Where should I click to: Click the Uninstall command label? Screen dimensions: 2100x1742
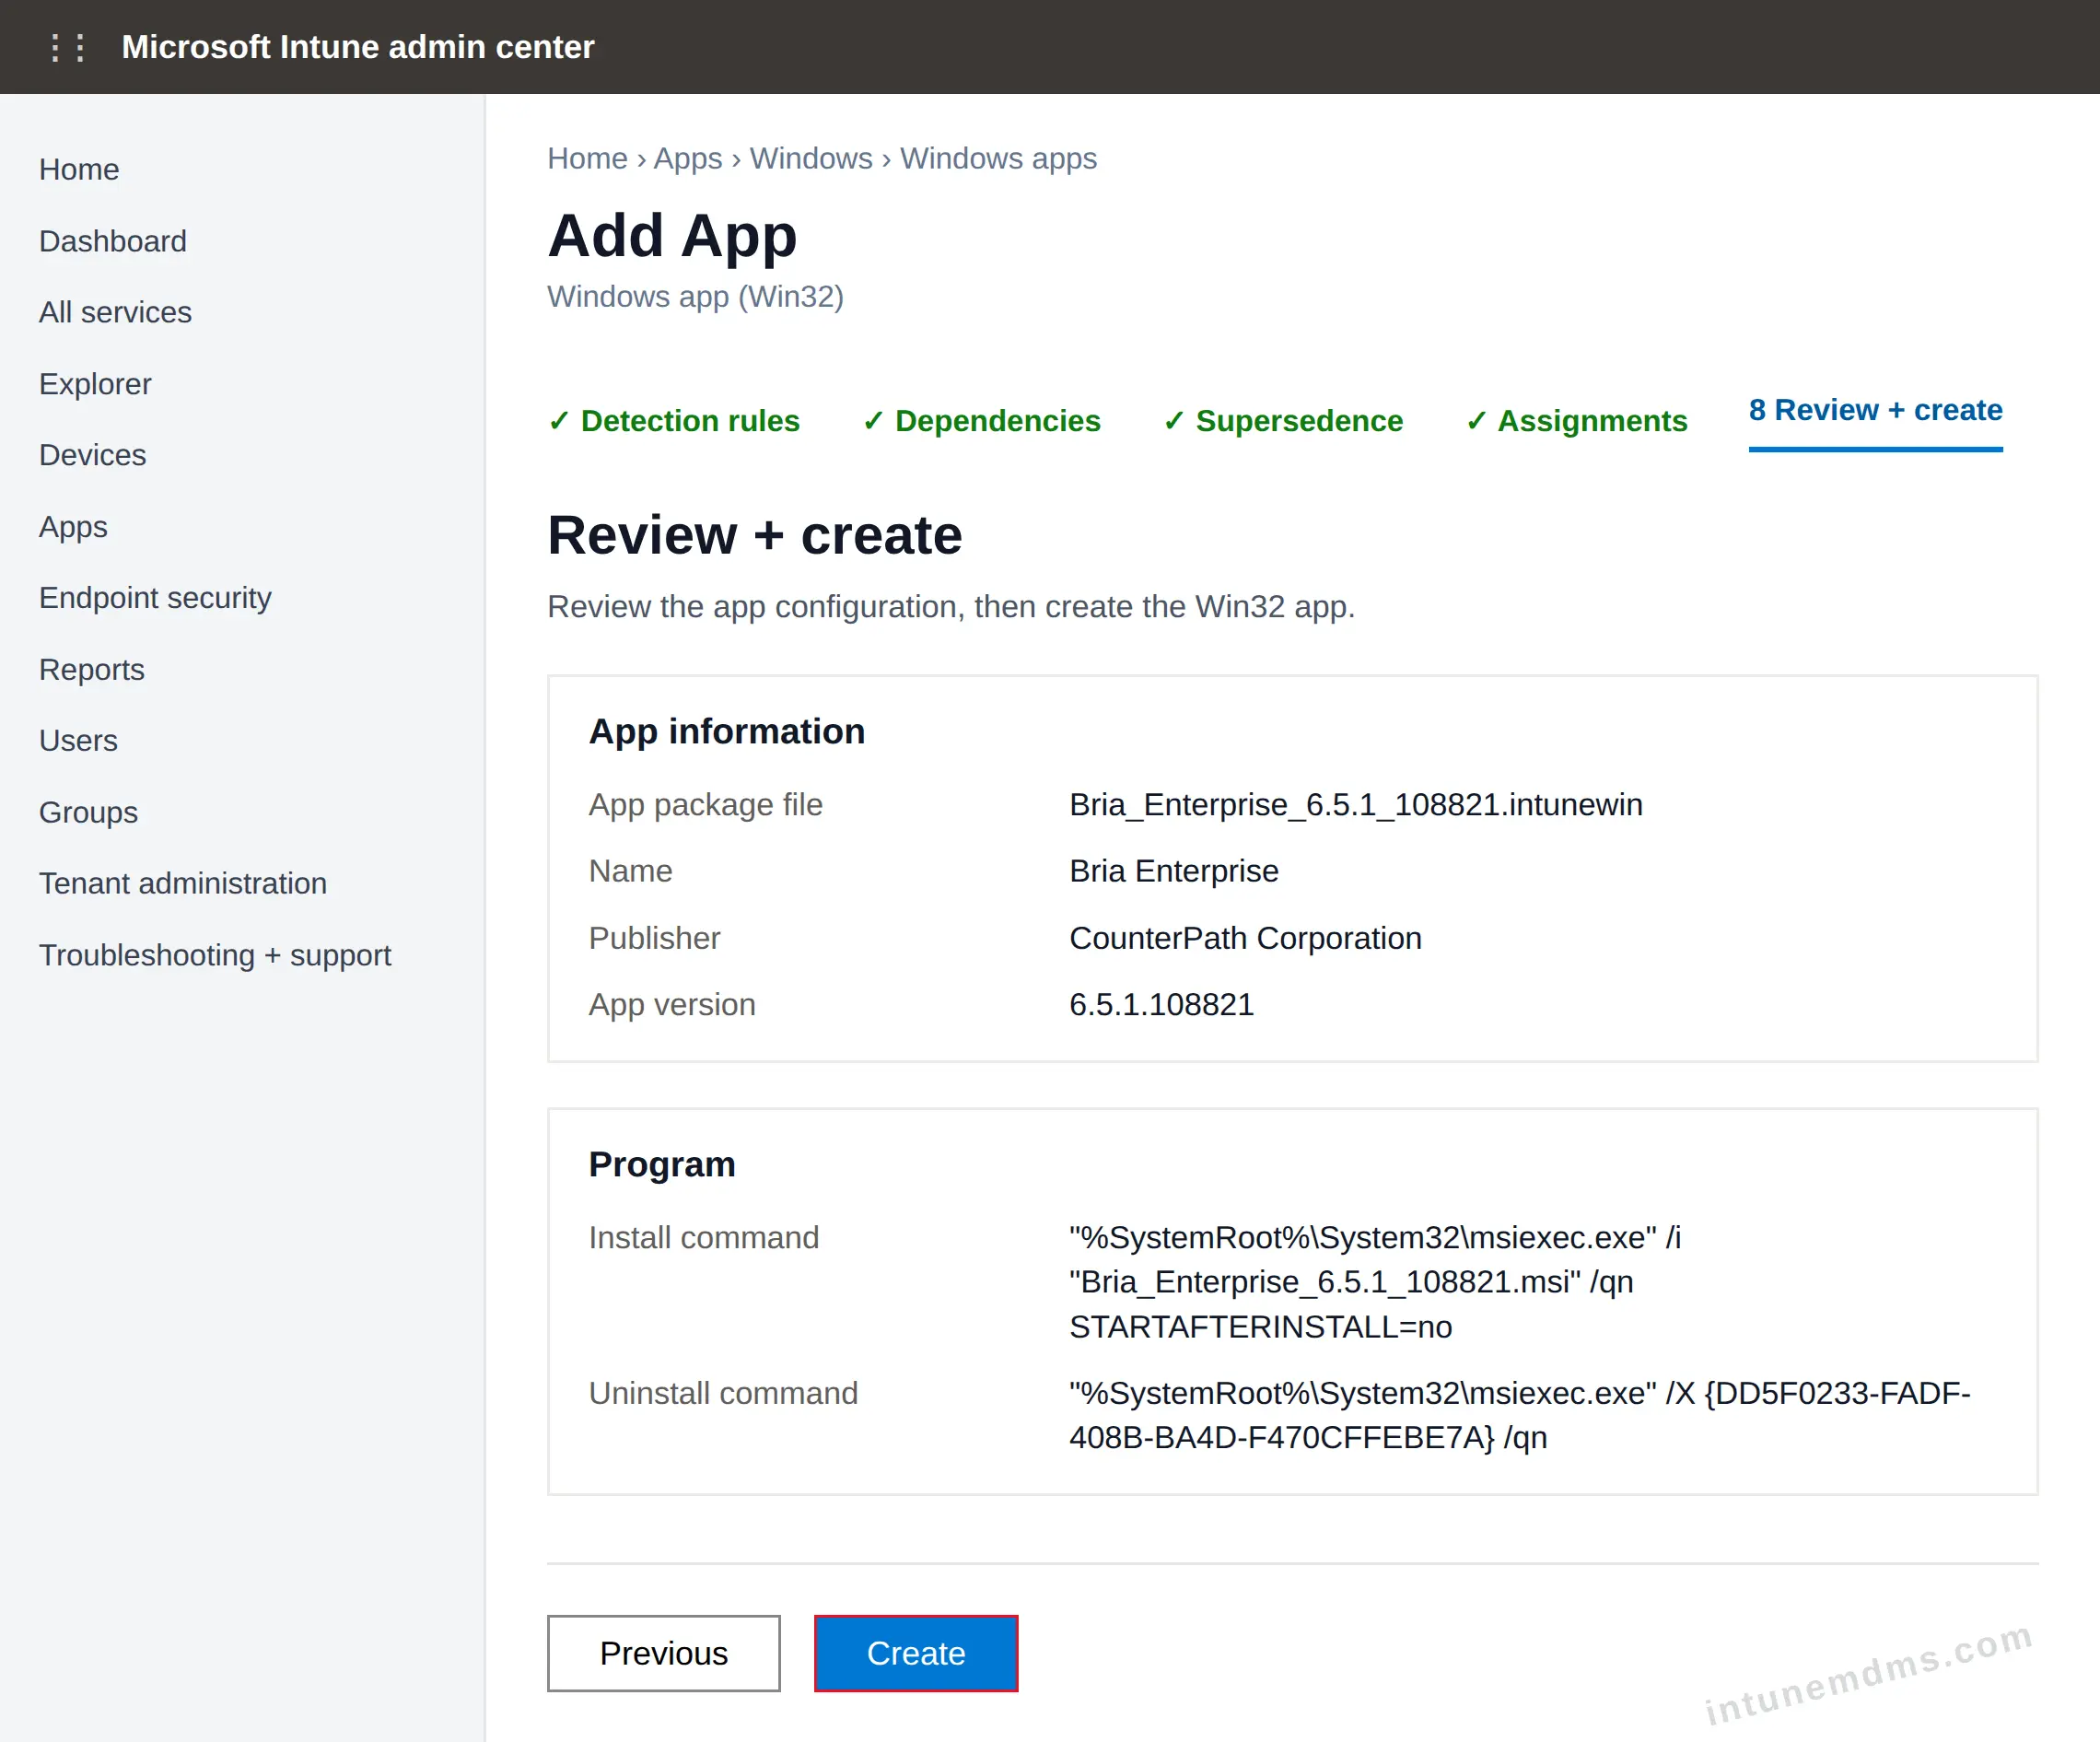(723, 1393)
